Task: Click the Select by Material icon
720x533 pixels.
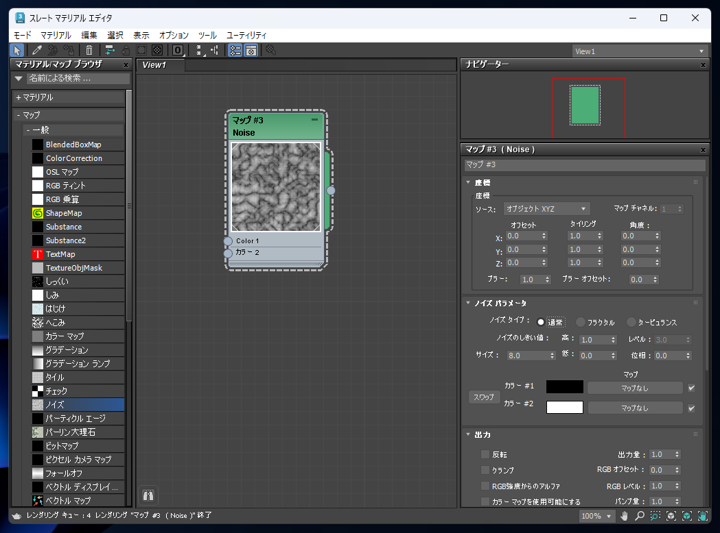Action: [271, 50]
